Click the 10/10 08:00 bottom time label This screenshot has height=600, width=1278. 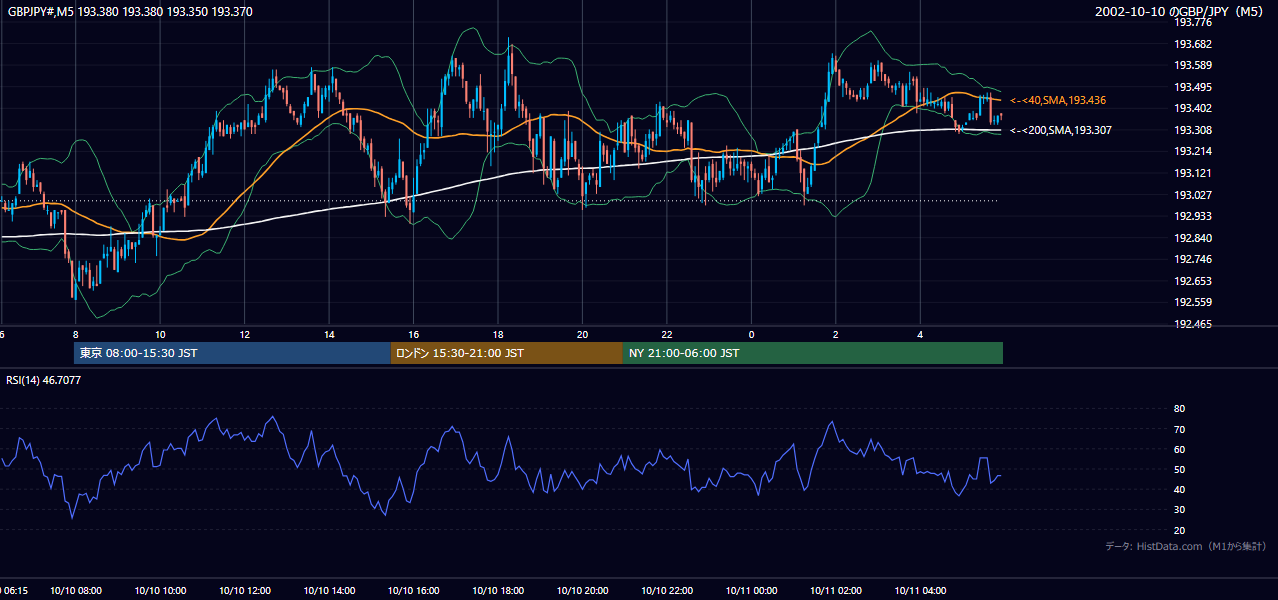[x=75, y=591]
